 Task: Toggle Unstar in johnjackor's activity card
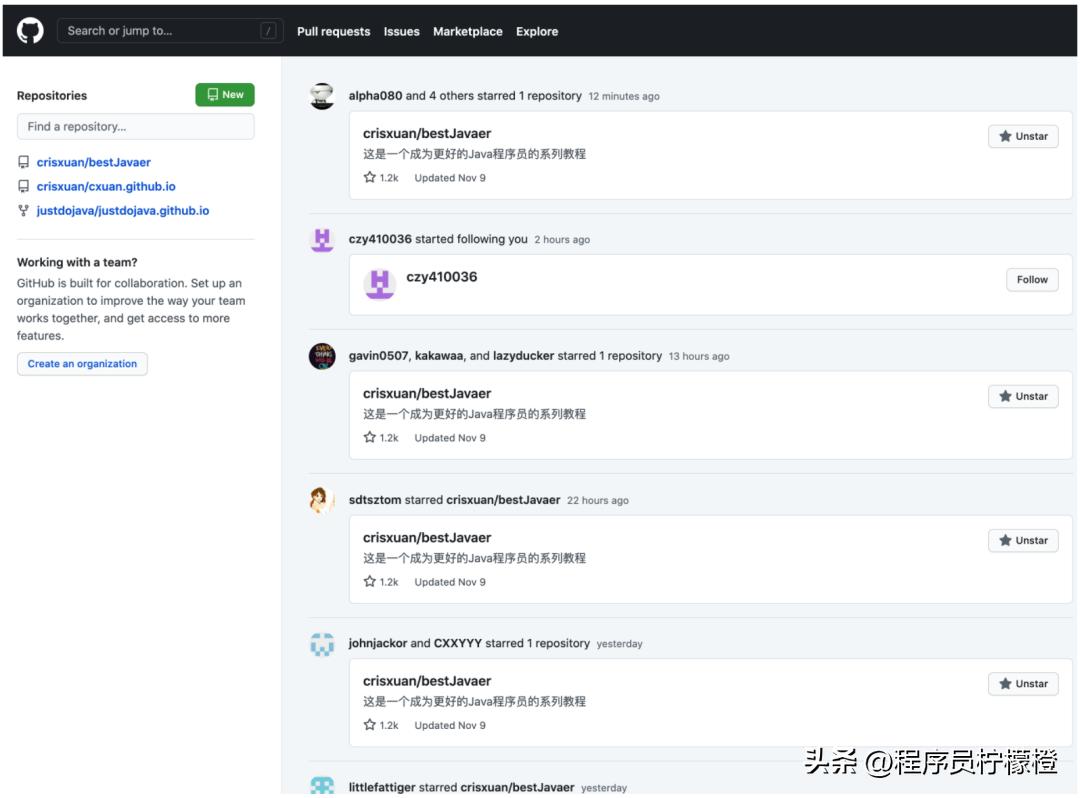[1023, 684]
